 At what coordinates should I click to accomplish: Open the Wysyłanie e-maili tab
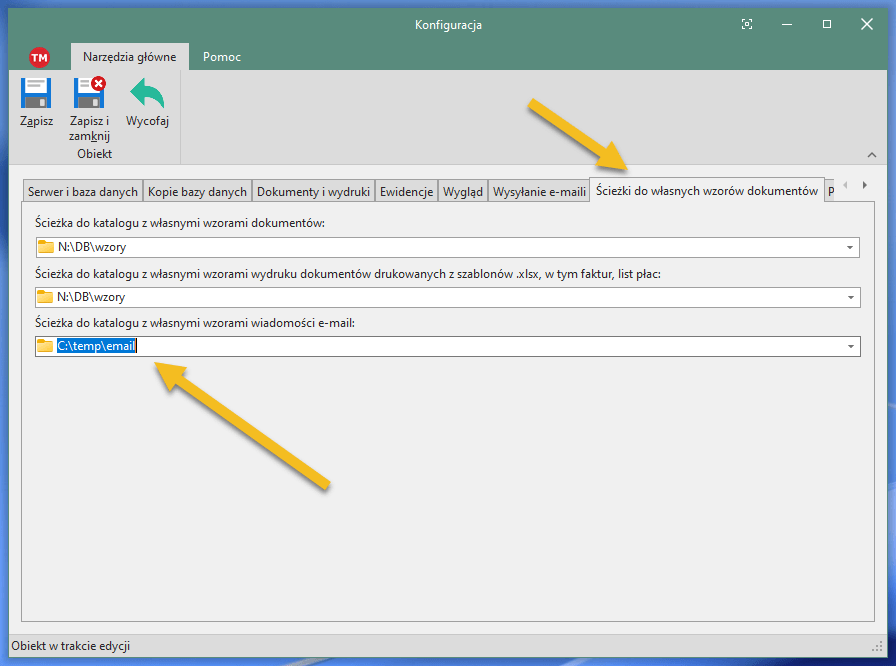tap(539, 192)
